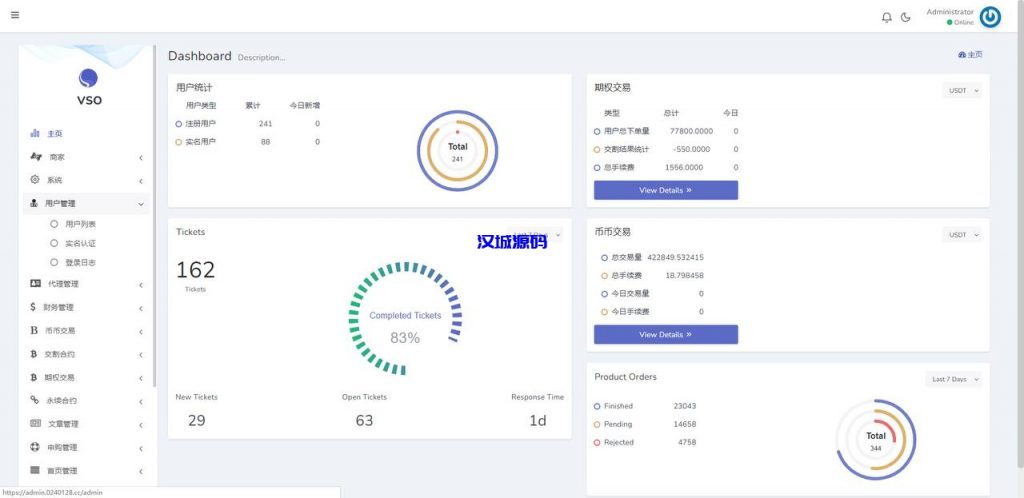This screenshot has width=1024, height=498.
Task: Click the 用户统计 Total 241 donut chart
Action: coord(457,150)
